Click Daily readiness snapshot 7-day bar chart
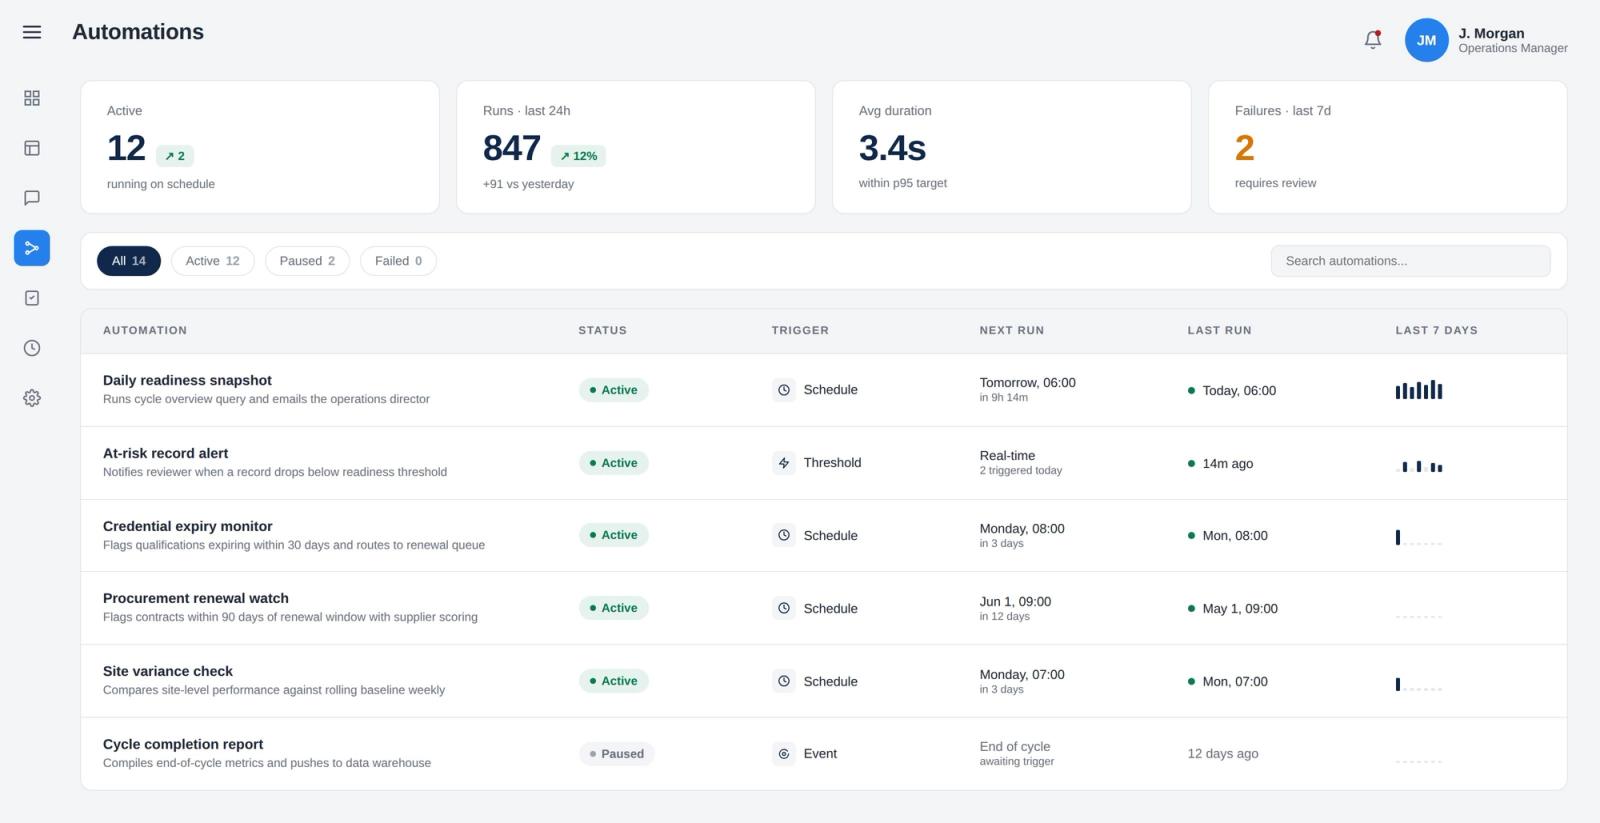The width and height of the screenshot is (1600, 823). coord(1419,390)
